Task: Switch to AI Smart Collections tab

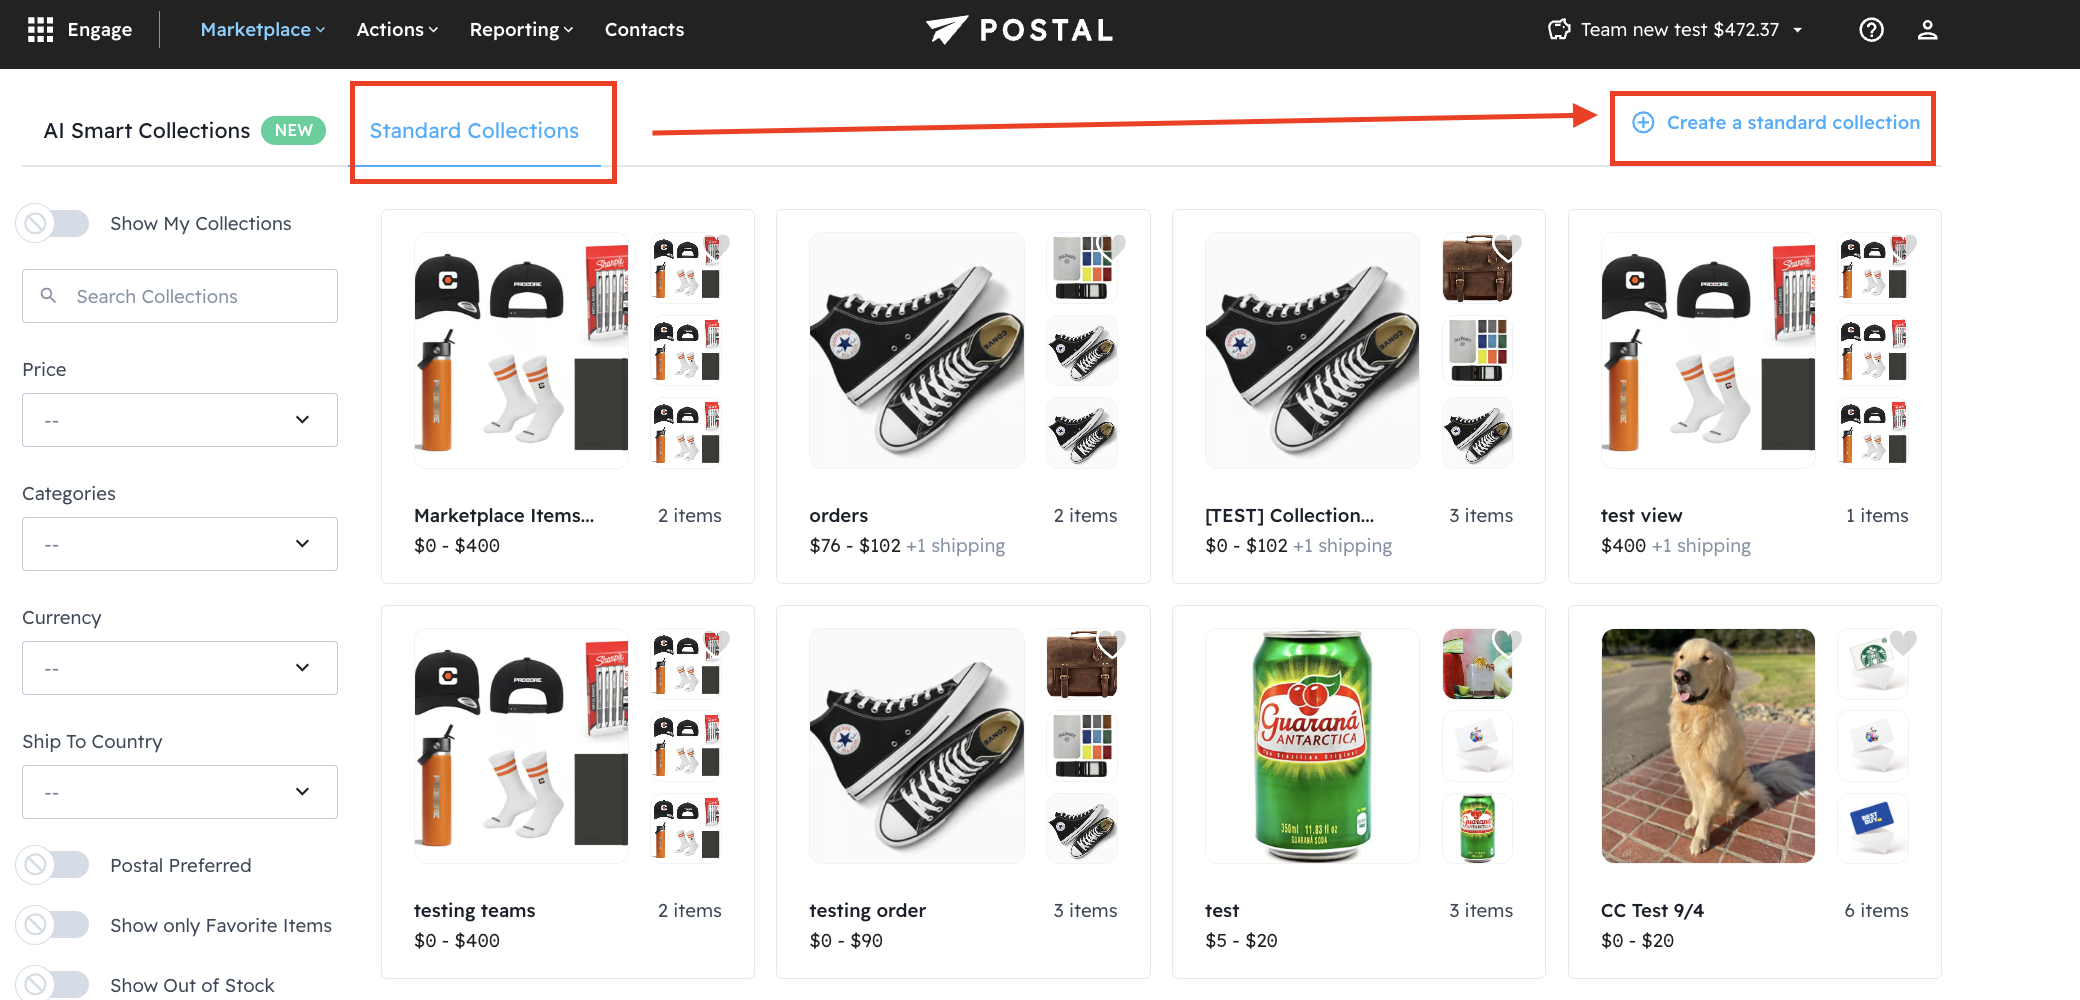Action: pyautogui.click(x=147, y=131)
